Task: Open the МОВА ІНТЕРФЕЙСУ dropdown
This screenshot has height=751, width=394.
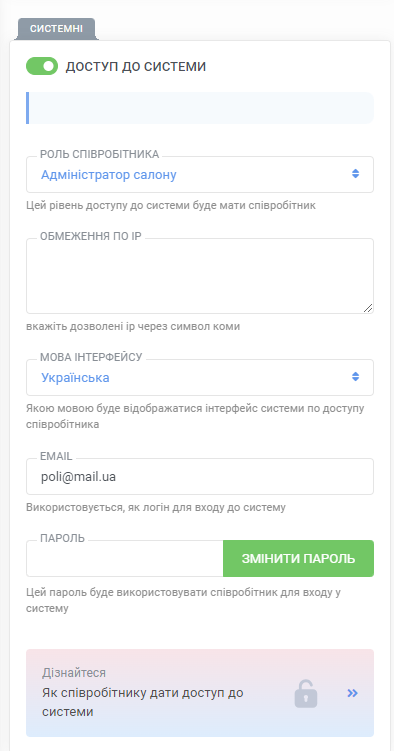Action: (x=200, y=377)
